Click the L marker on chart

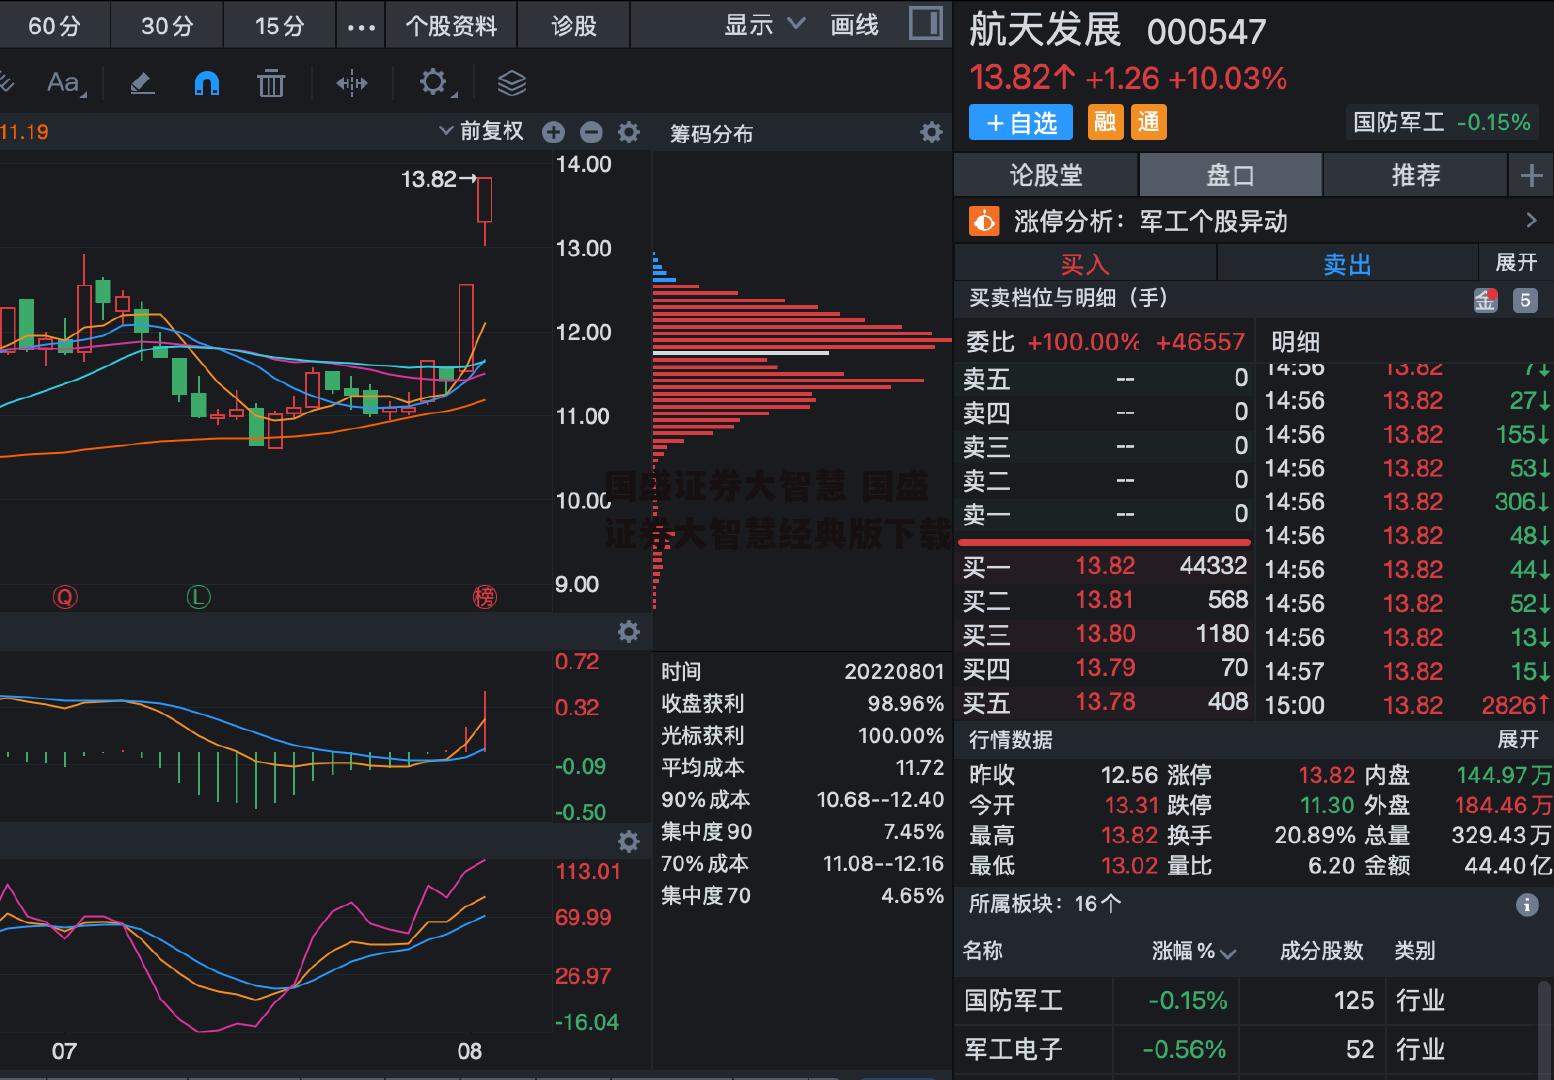click(x=198, y=597)
